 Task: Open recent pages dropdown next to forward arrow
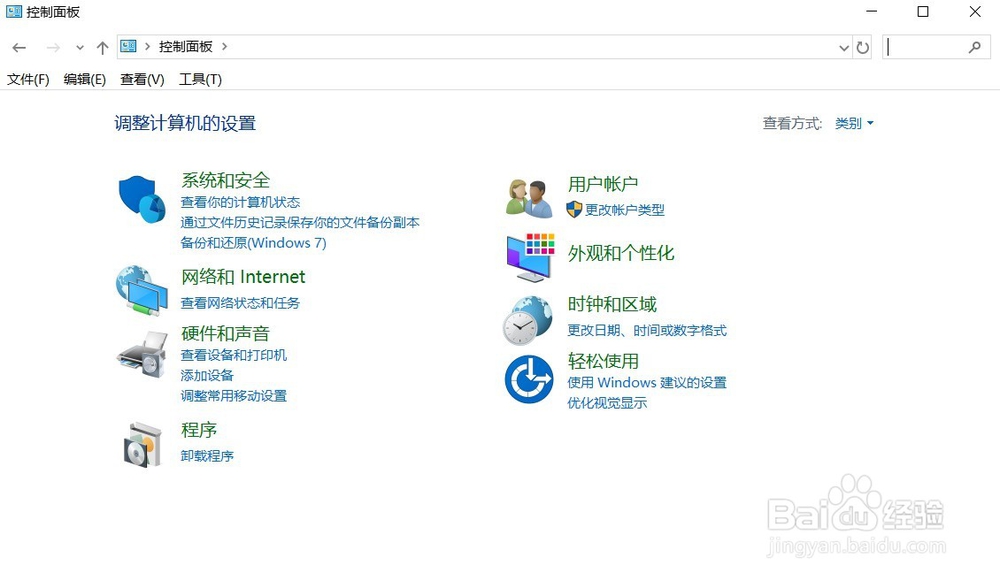pyautogui.click(x=79, y=46)
